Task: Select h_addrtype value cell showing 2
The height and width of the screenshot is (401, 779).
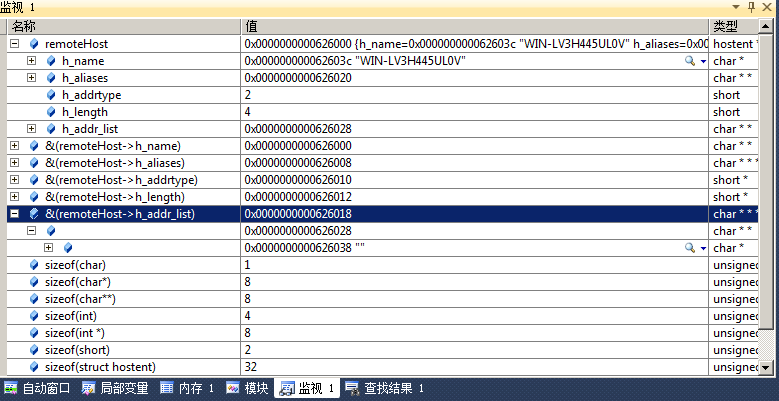Action: coord(474,95)
